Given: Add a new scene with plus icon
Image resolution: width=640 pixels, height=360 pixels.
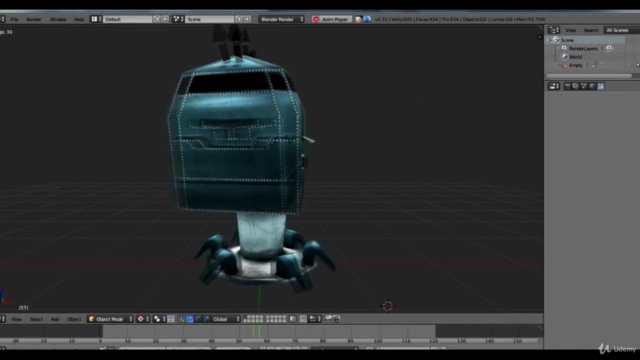Looking at the screenshot, I should [239, 19].
